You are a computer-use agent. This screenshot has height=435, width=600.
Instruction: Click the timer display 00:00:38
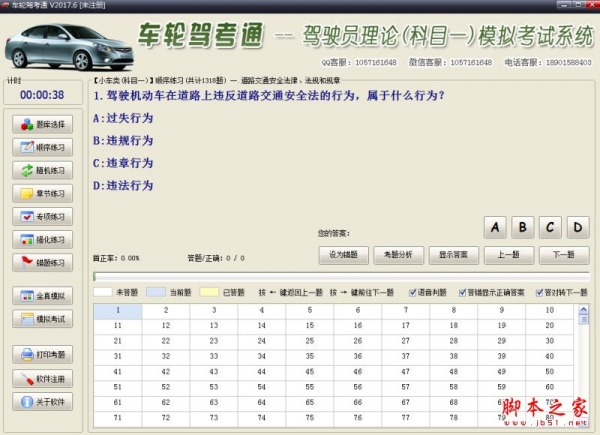coord(42,95)
